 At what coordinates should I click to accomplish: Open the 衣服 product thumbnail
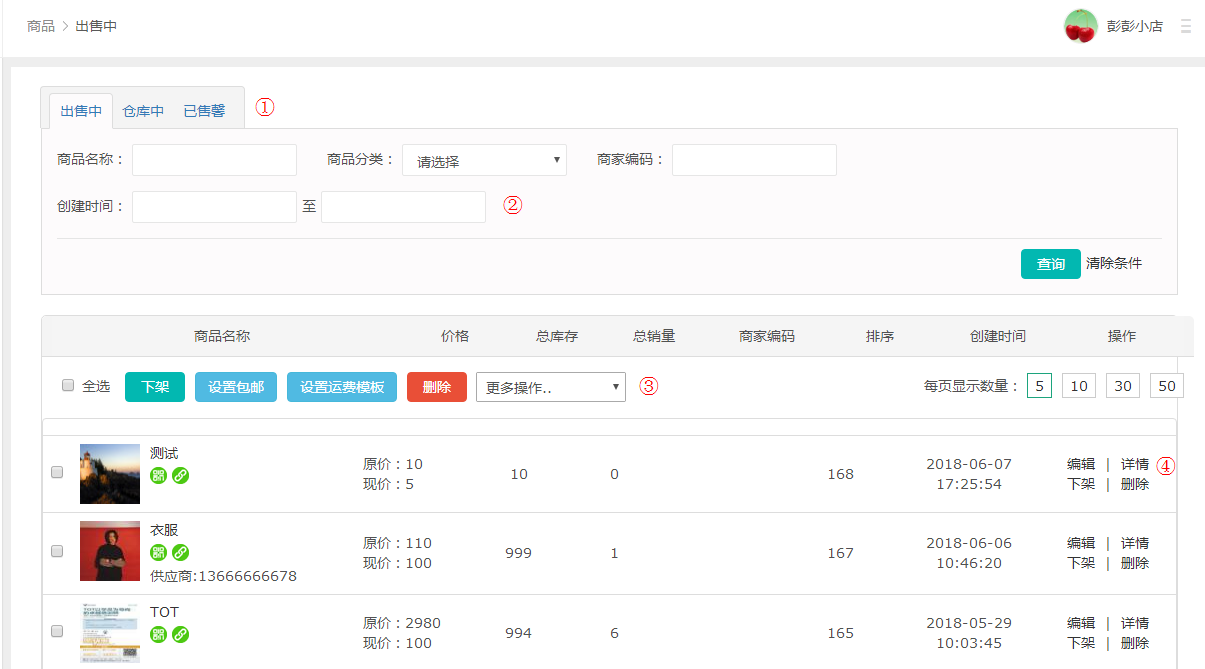[x=110, y=551]
